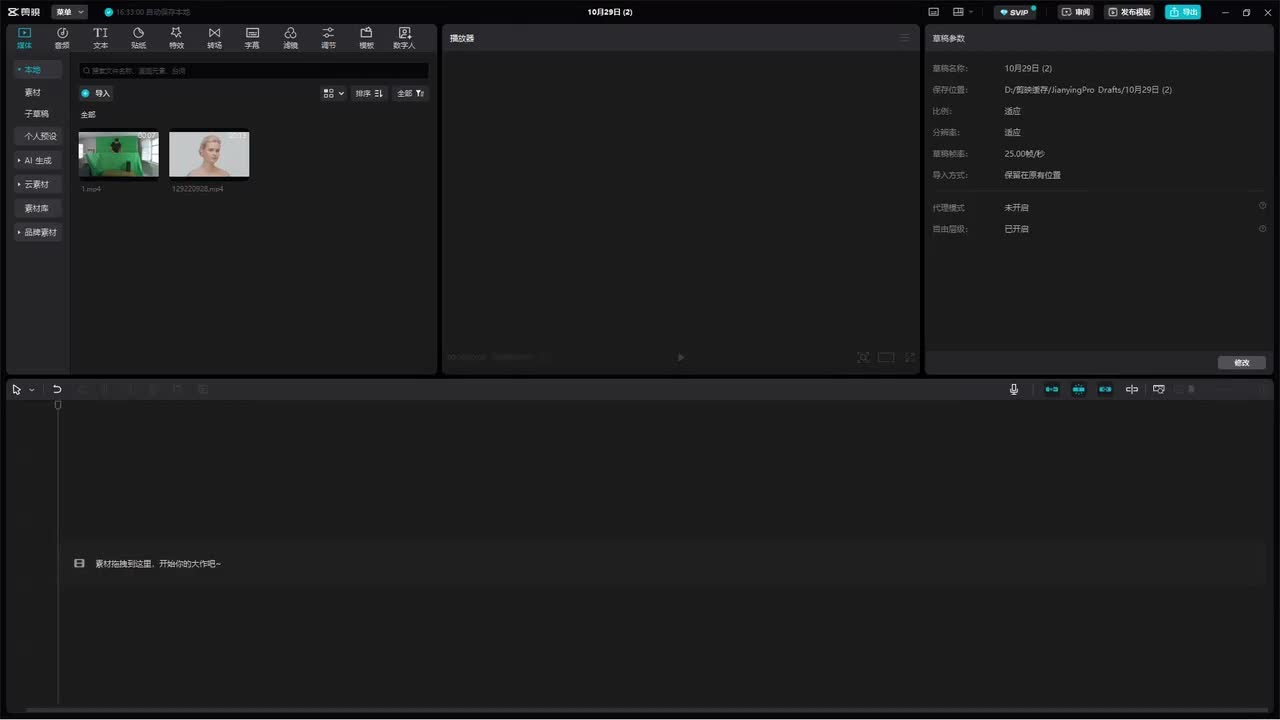Open the 菜单 menu dropdown
Image resolution: width=1280 pixels, height=720 pixels.
pyautogui.click(x=70, y=12)
